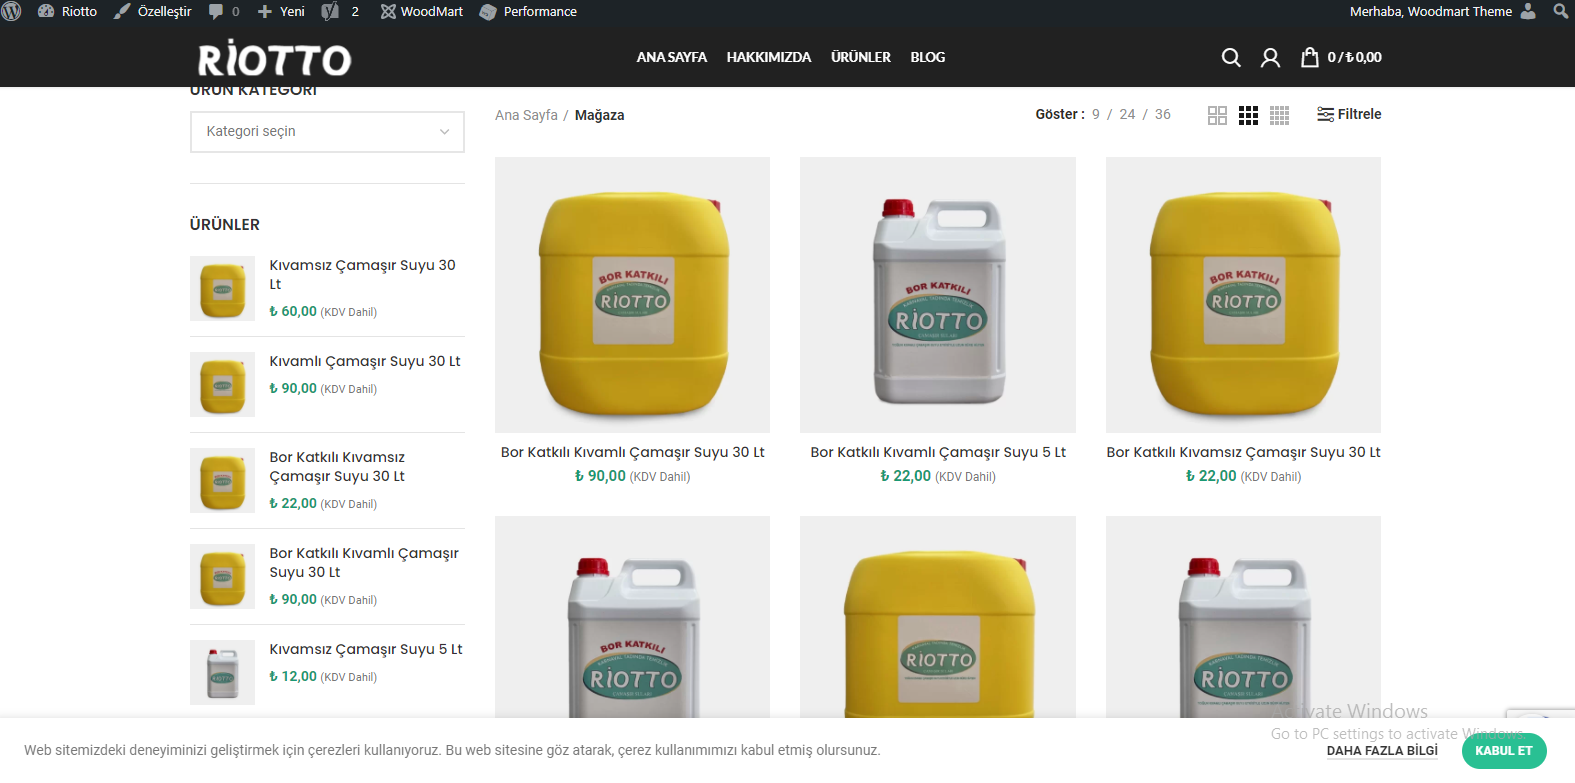Show 36 products per page

point(1163,114)
